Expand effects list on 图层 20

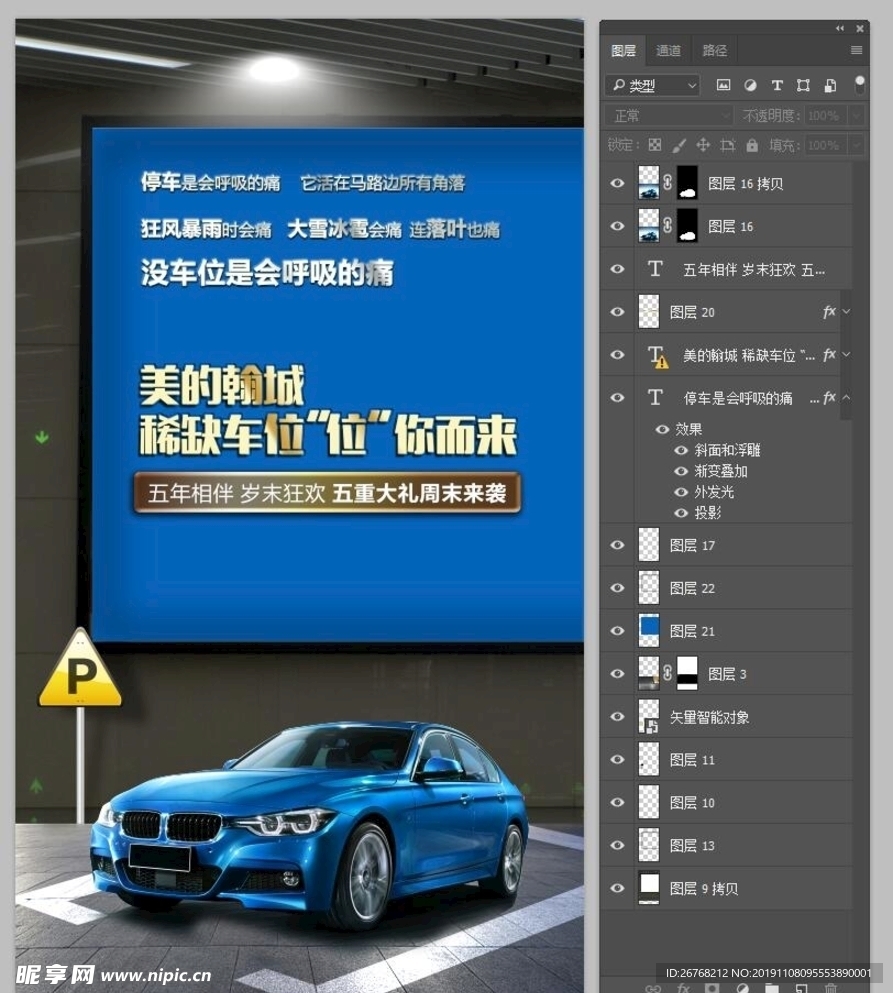coord(847,312)
